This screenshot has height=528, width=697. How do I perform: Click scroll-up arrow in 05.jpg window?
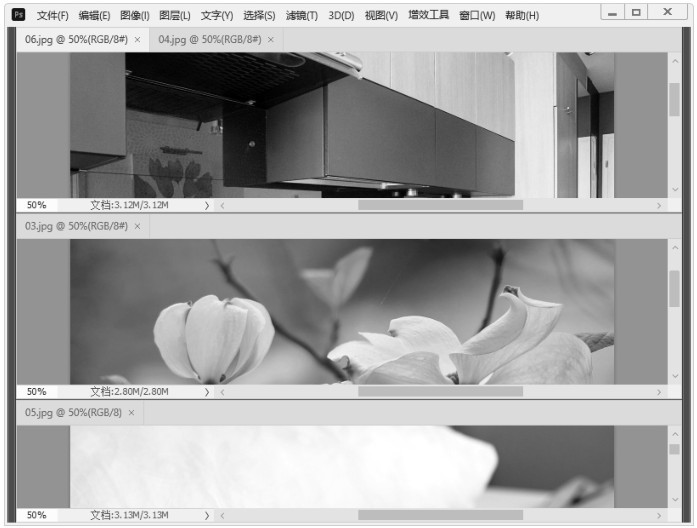tap(675, 434)
